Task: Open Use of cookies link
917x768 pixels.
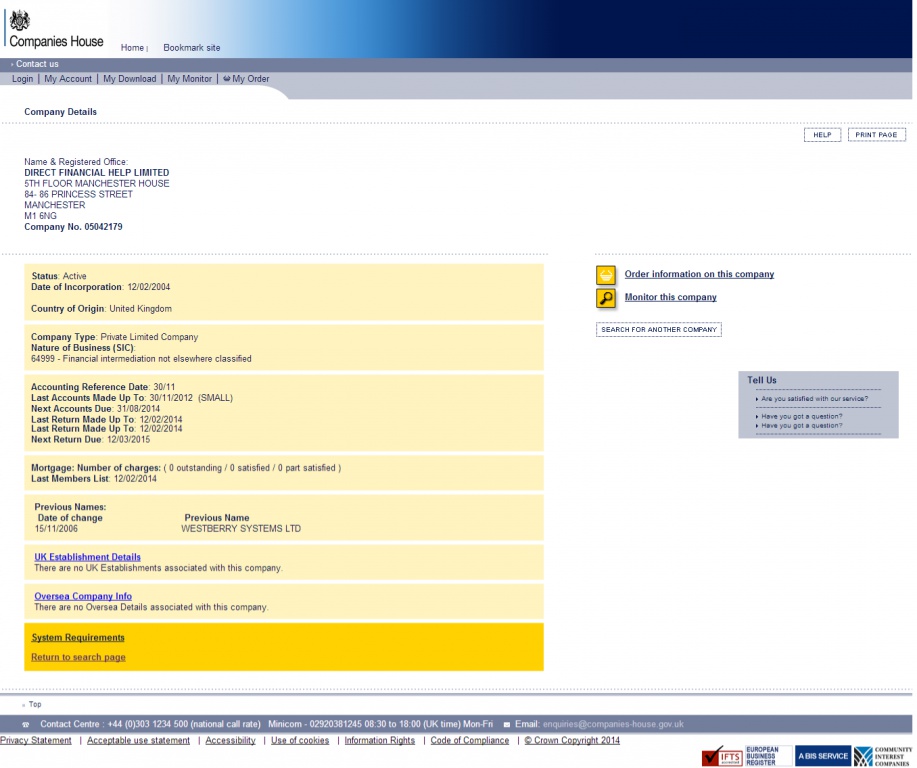Action: [300, 741]
